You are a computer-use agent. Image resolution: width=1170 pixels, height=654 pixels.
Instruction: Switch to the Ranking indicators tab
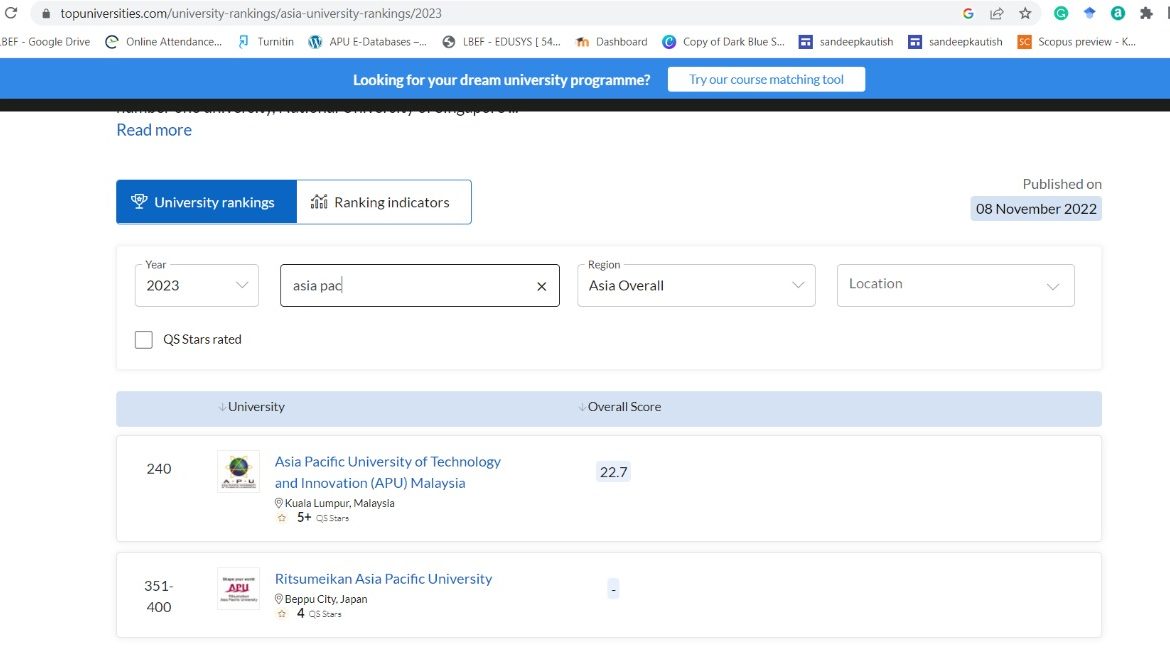coord(384,201)
